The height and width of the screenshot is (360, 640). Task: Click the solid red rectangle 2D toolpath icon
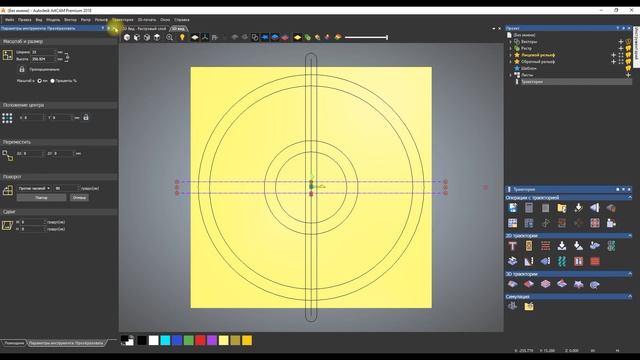595,261
